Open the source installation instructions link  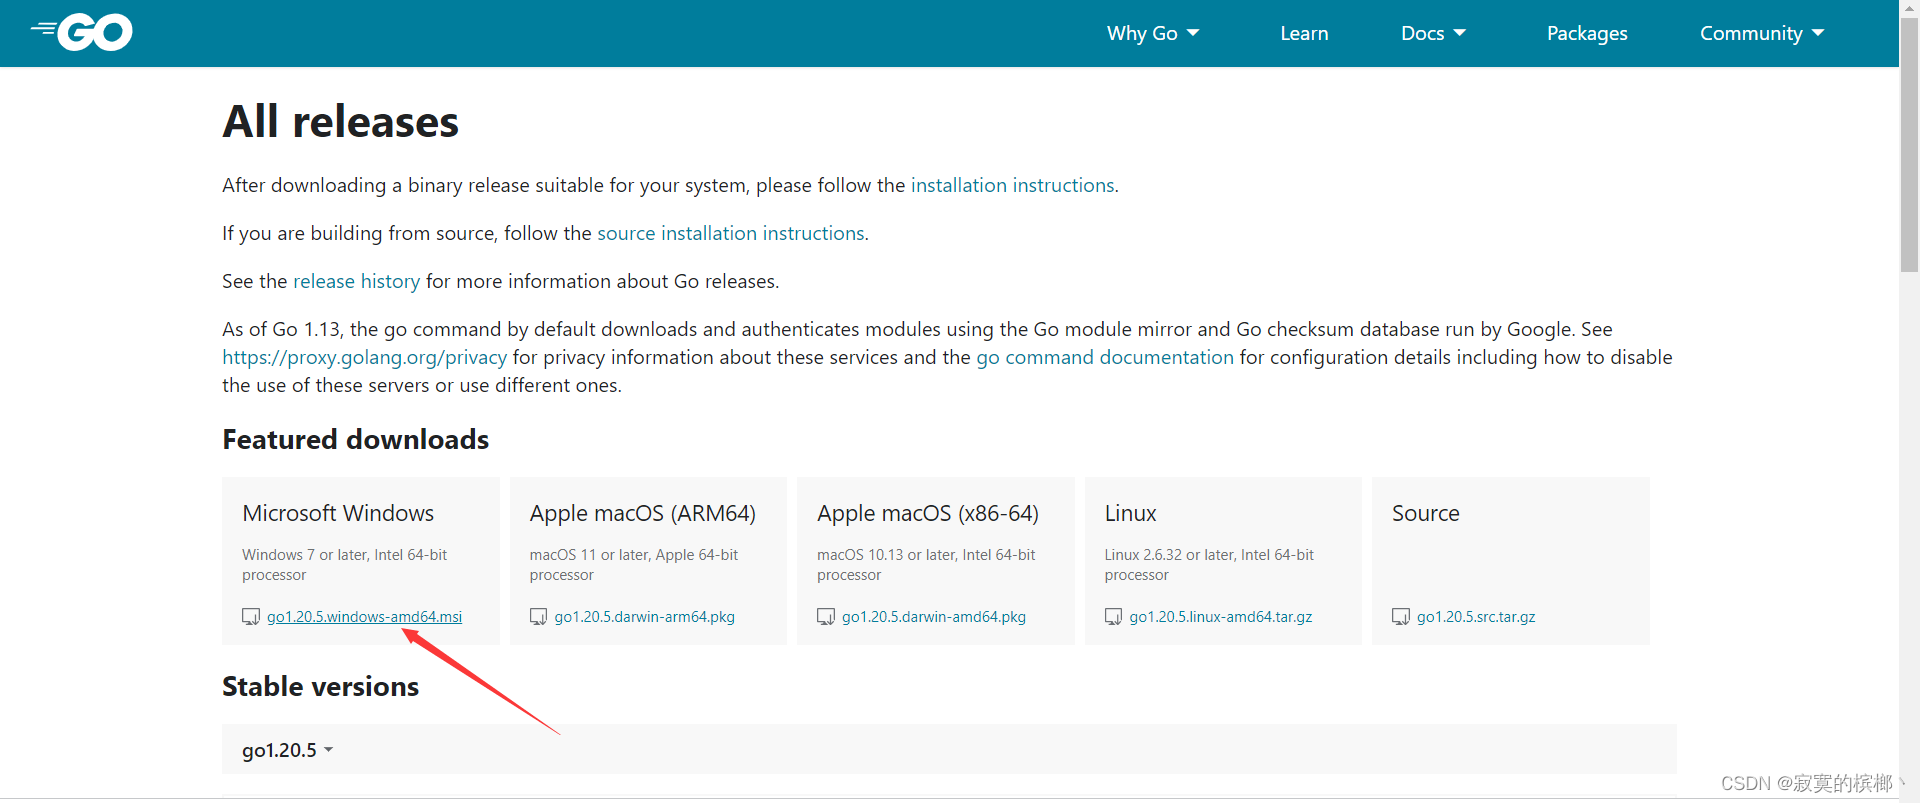tap(731, 233)
